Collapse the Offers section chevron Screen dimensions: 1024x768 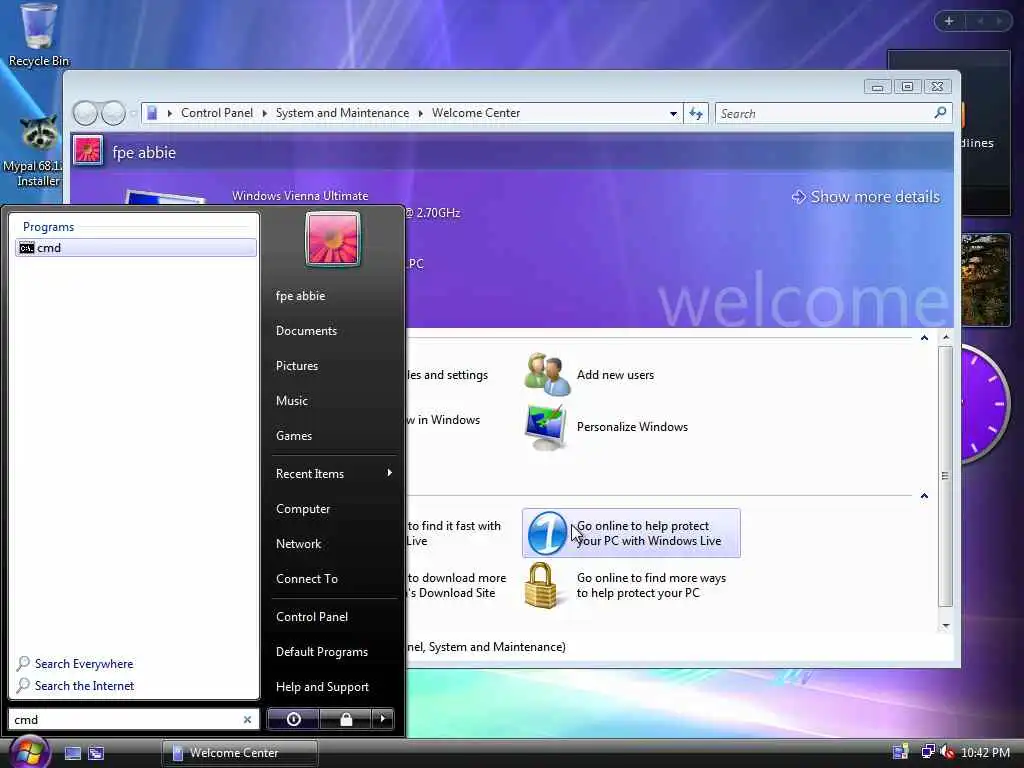point(924,496)
